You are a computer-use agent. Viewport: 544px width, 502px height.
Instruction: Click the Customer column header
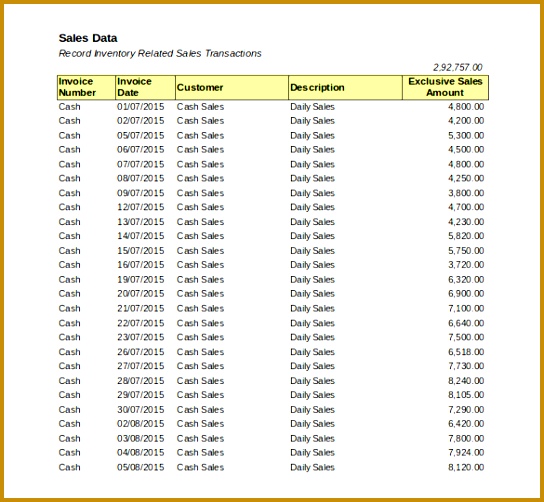[232, 87]
